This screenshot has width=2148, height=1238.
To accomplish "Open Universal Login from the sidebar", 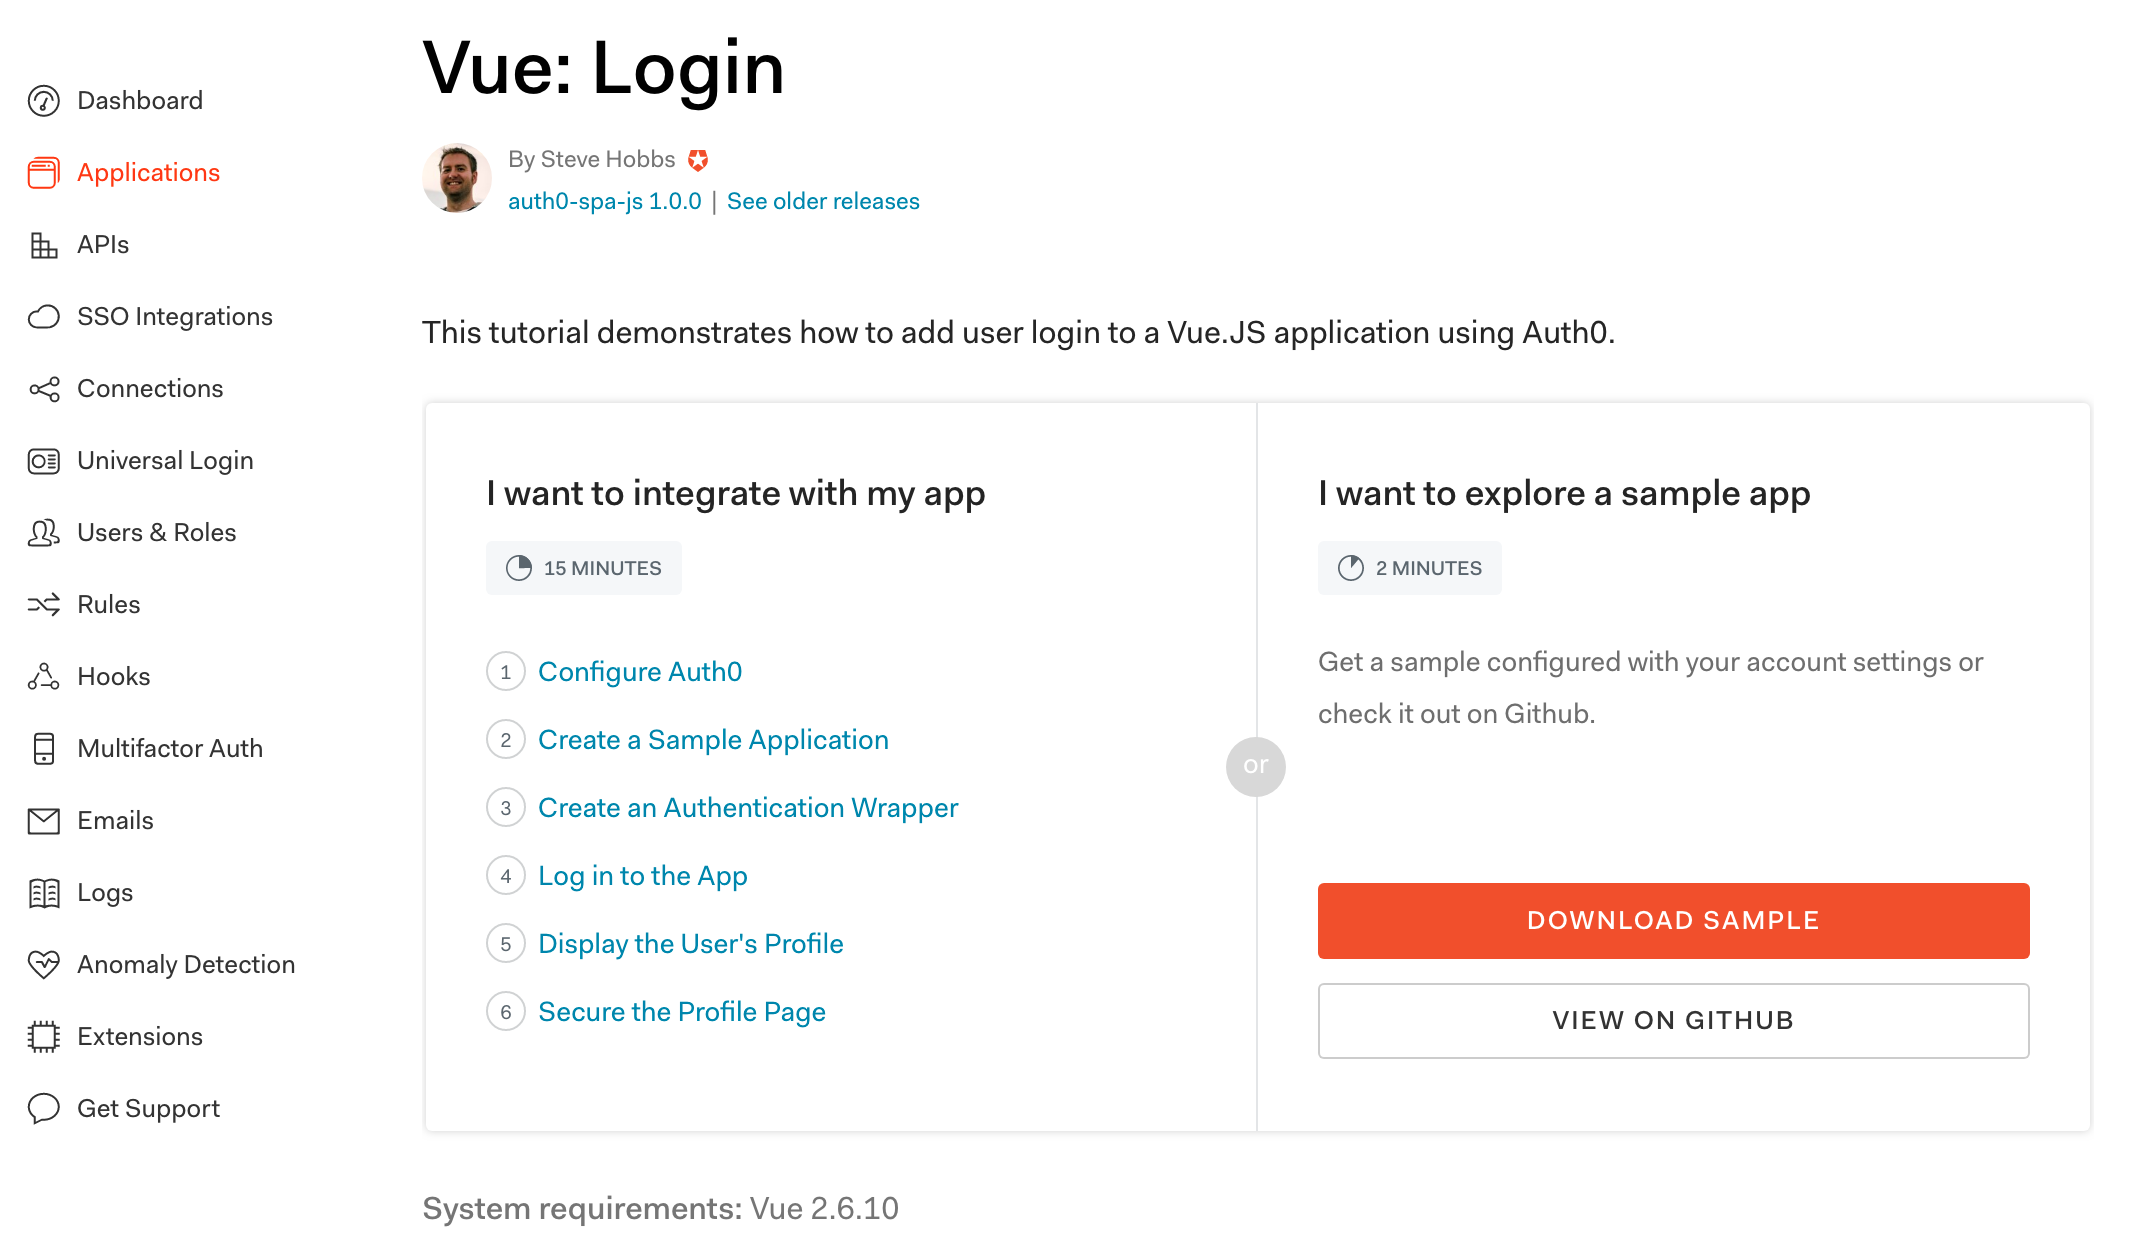I will point(165,461).
